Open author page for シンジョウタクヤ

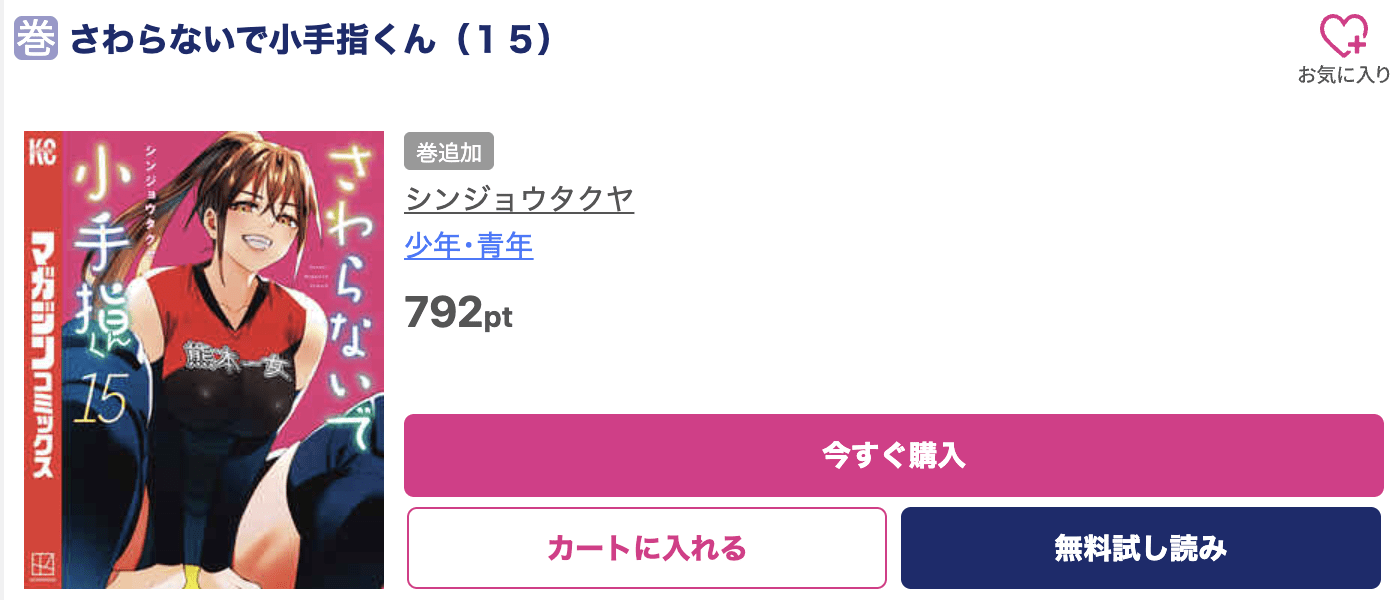pyautogui.click(x=519, y=199)
